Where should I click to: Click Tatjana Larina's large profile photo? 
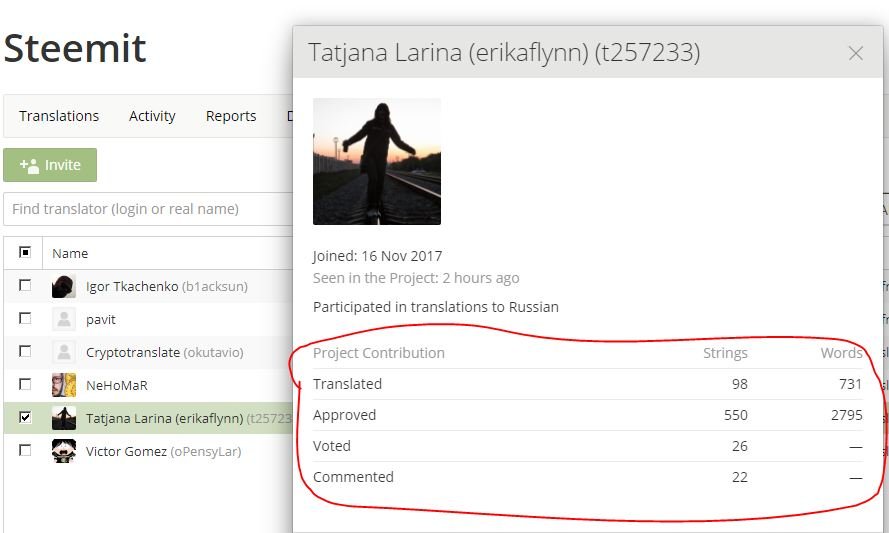point(377,162)
